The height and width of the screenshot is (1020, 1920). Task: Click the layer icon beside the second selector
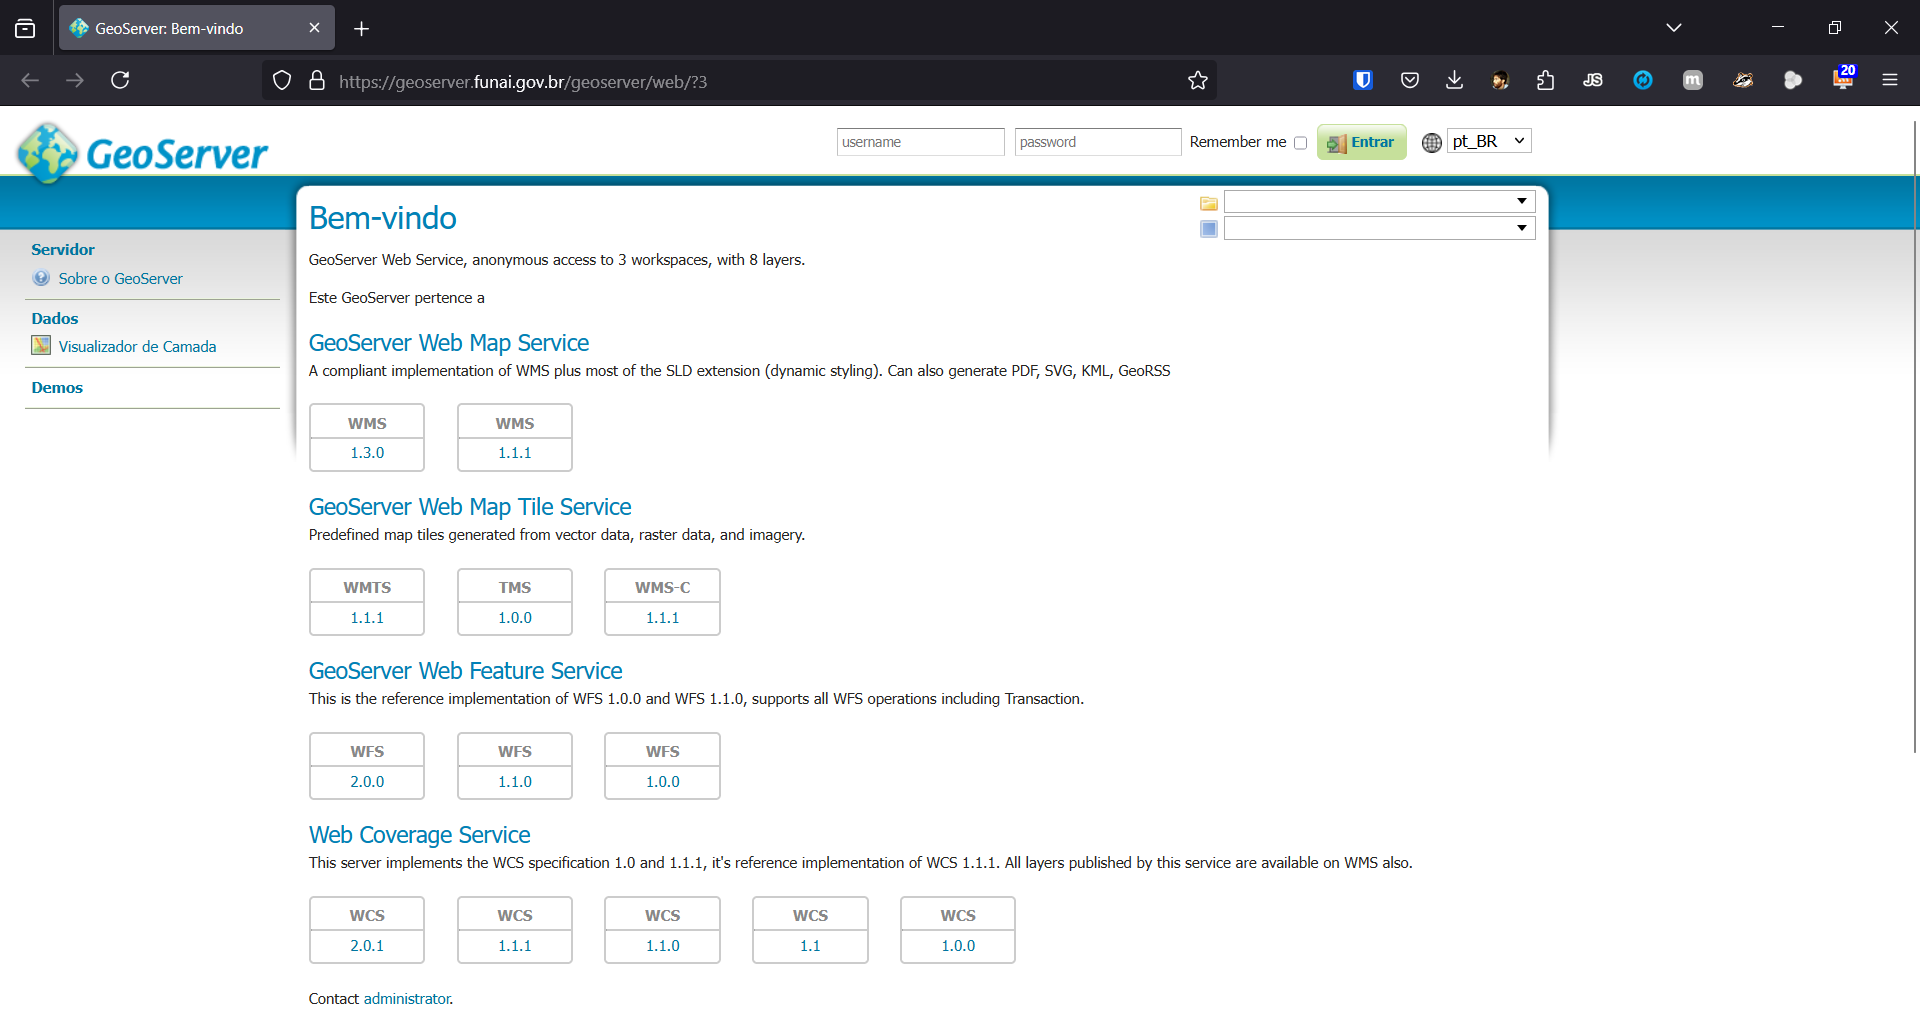(1209, 229)
